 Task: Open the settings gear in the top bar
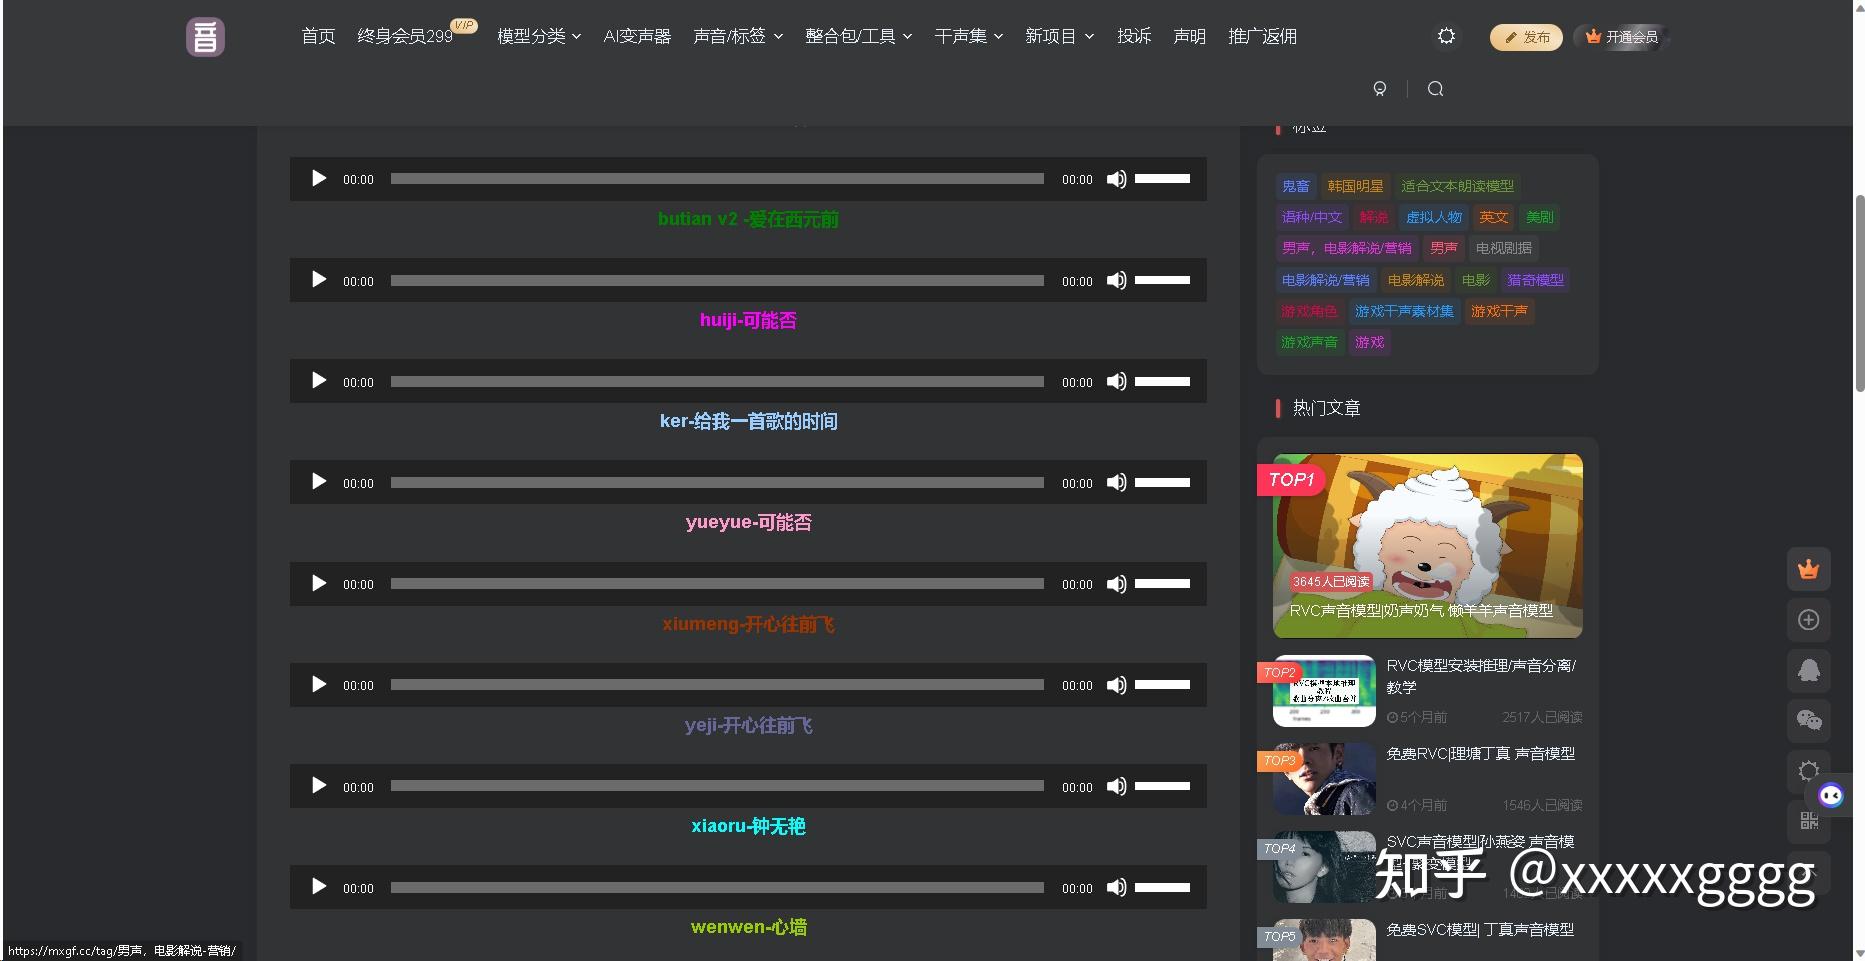click(1445, 36)
